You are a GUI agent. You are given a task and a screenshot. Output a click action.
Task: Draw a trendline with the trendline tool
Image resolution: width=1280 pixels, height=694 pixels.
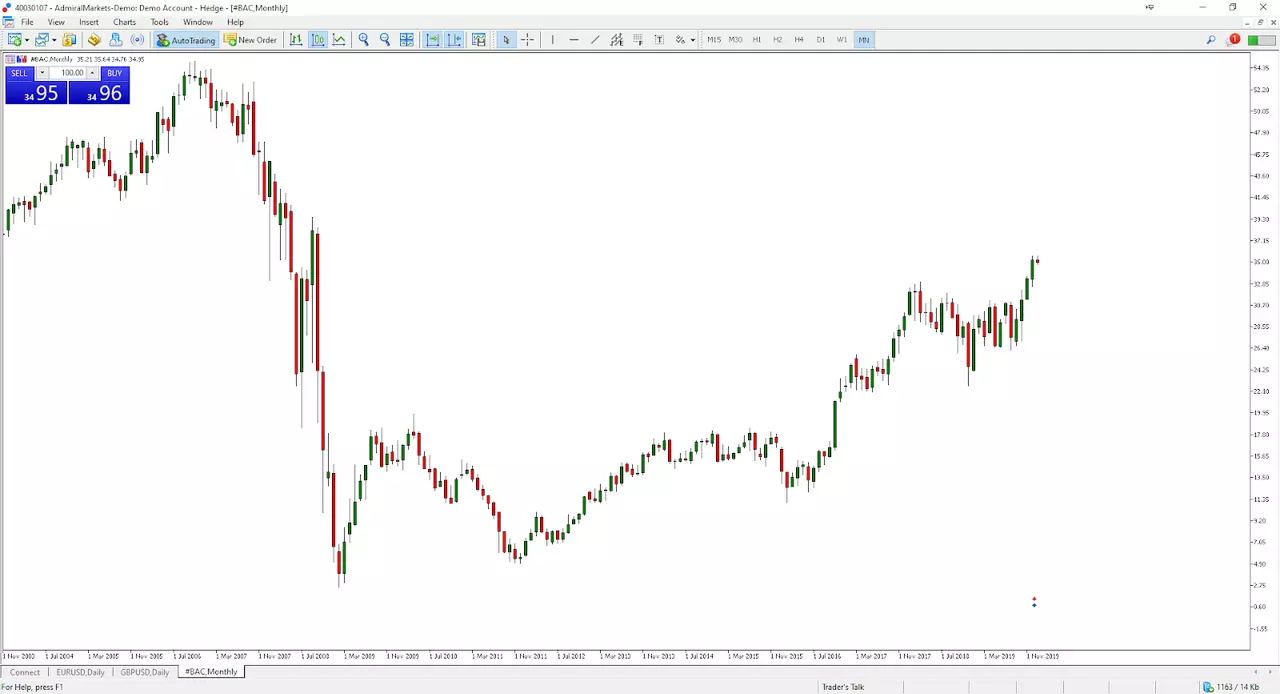click(595, 40)
